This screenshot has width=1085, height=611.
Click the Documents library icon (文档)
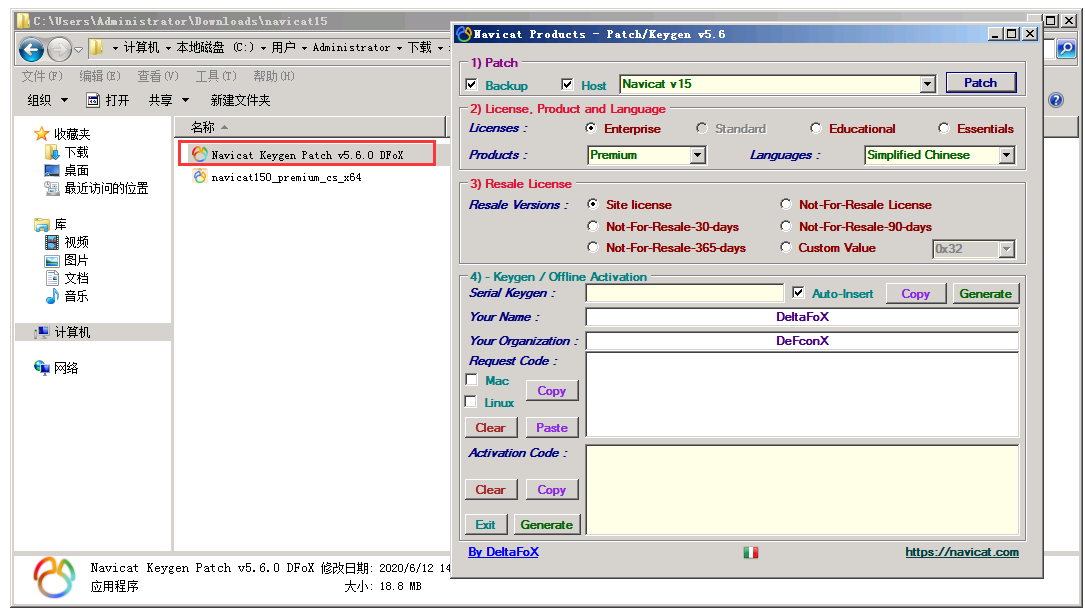tap(52, 278)
